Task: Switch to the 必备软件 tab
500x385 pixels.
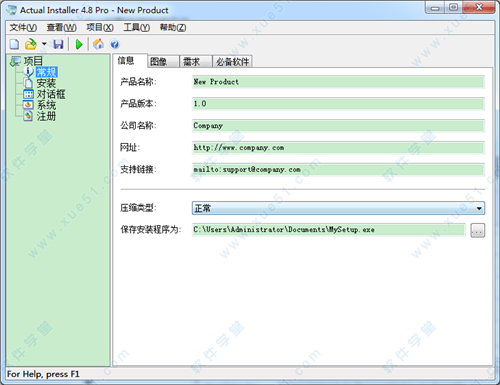Action: (232, 62)
